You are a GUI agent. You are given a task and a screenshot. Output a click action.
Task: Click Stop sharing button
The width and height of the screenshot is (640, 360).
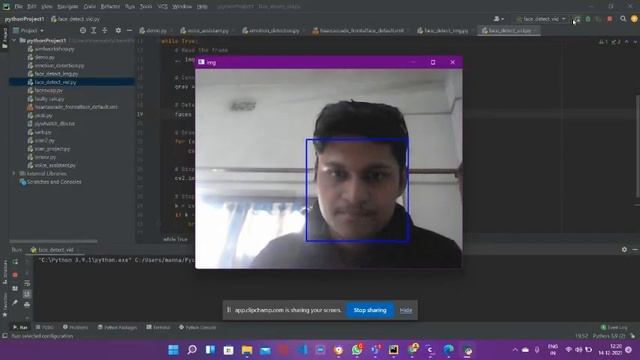tap(370, 310)
